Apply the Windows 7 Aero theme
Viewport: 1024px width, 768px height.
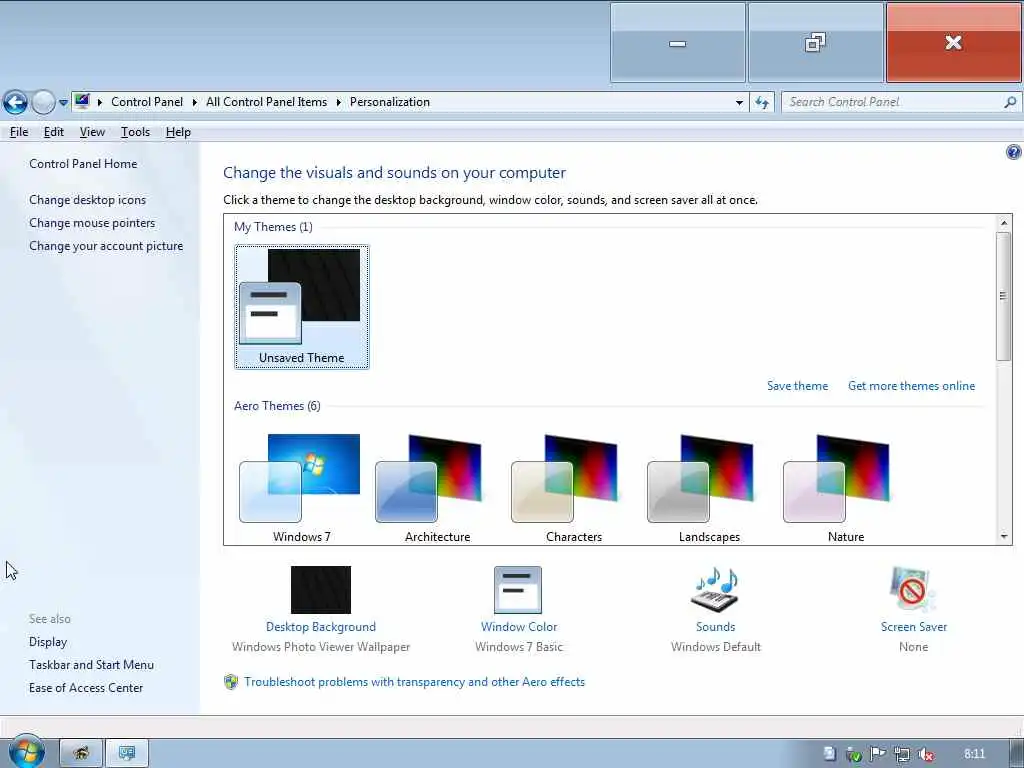[x=301, y=488]
